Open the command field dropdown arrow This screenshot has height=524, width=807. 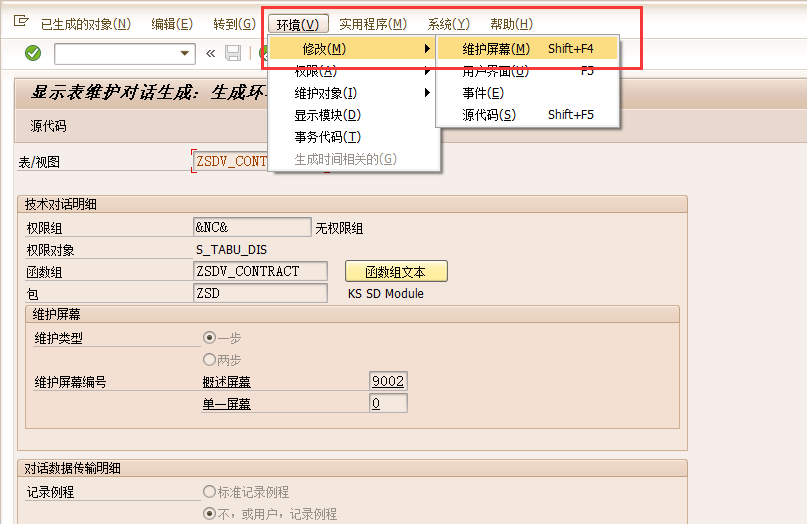point(185,54)
